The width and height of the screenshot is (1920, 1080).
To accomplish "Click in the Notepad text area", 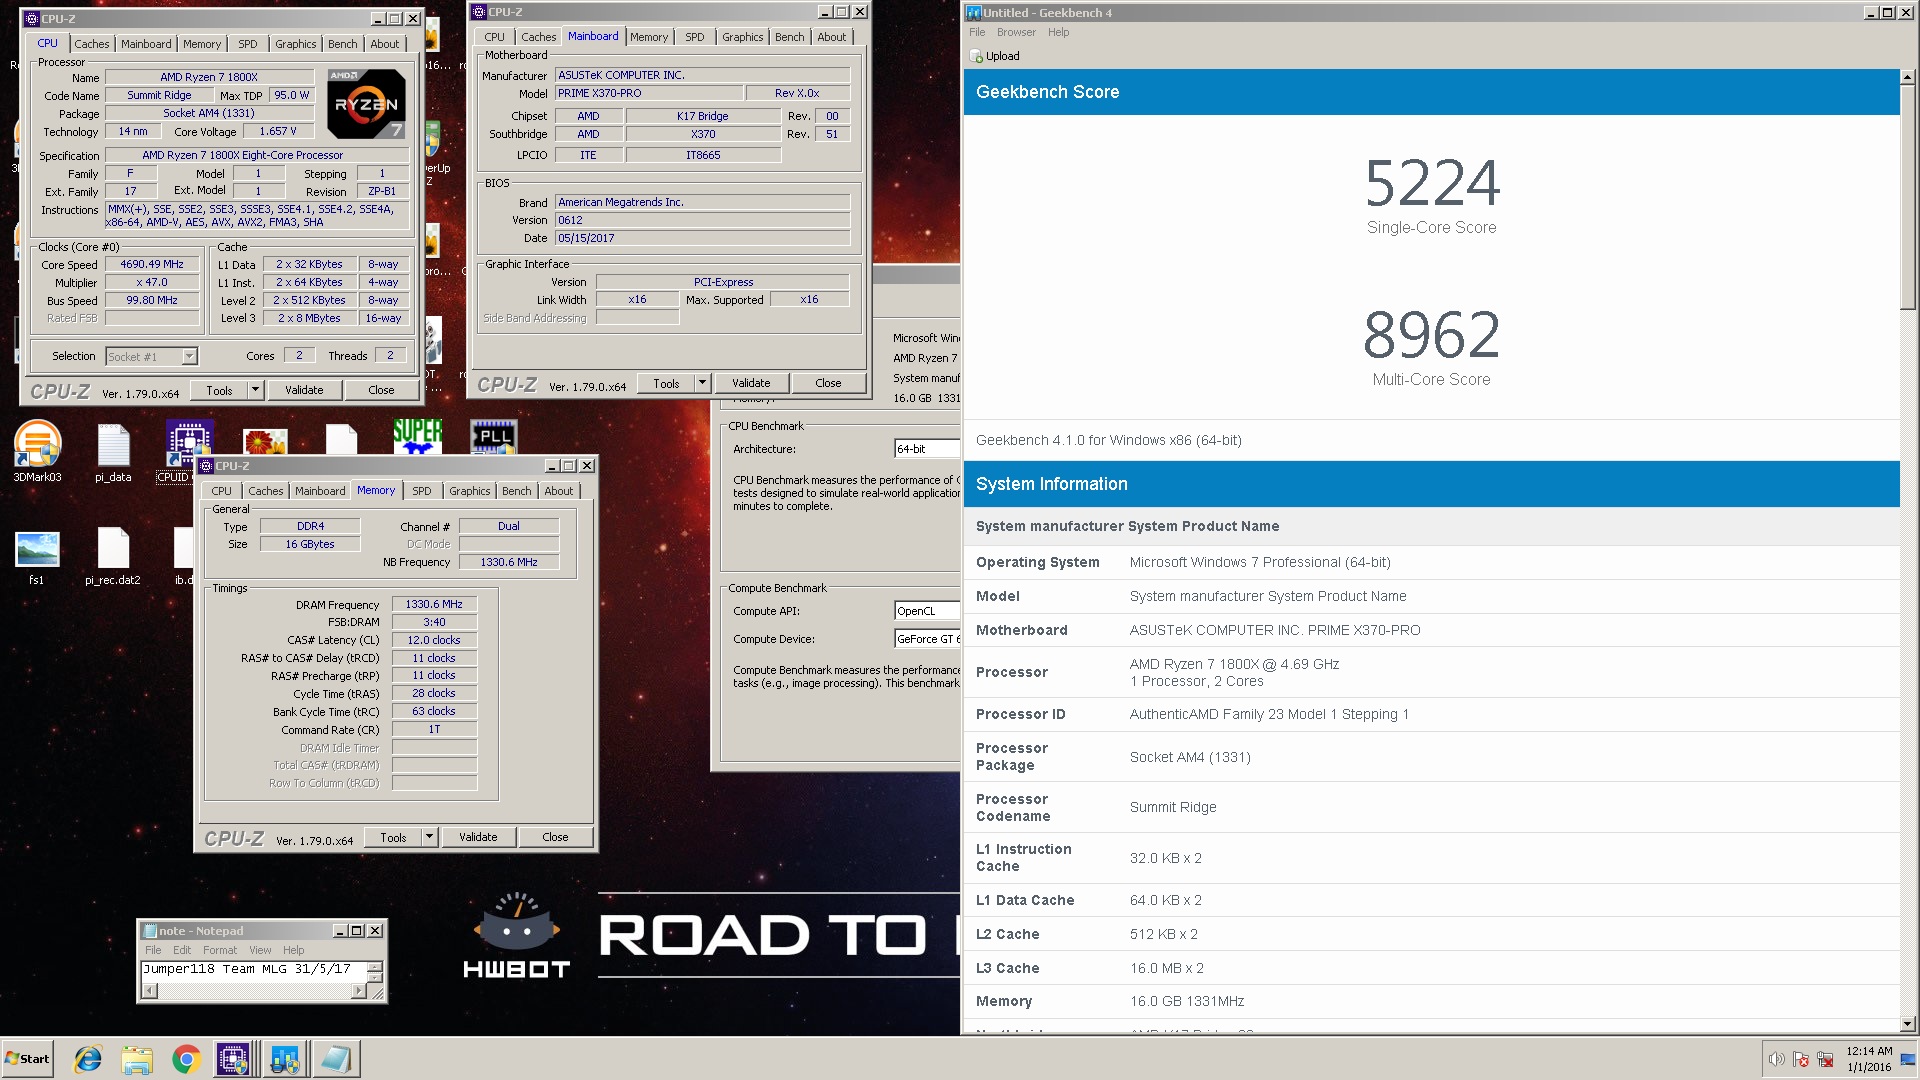I will pyautogui.click(x=254, y=972).
